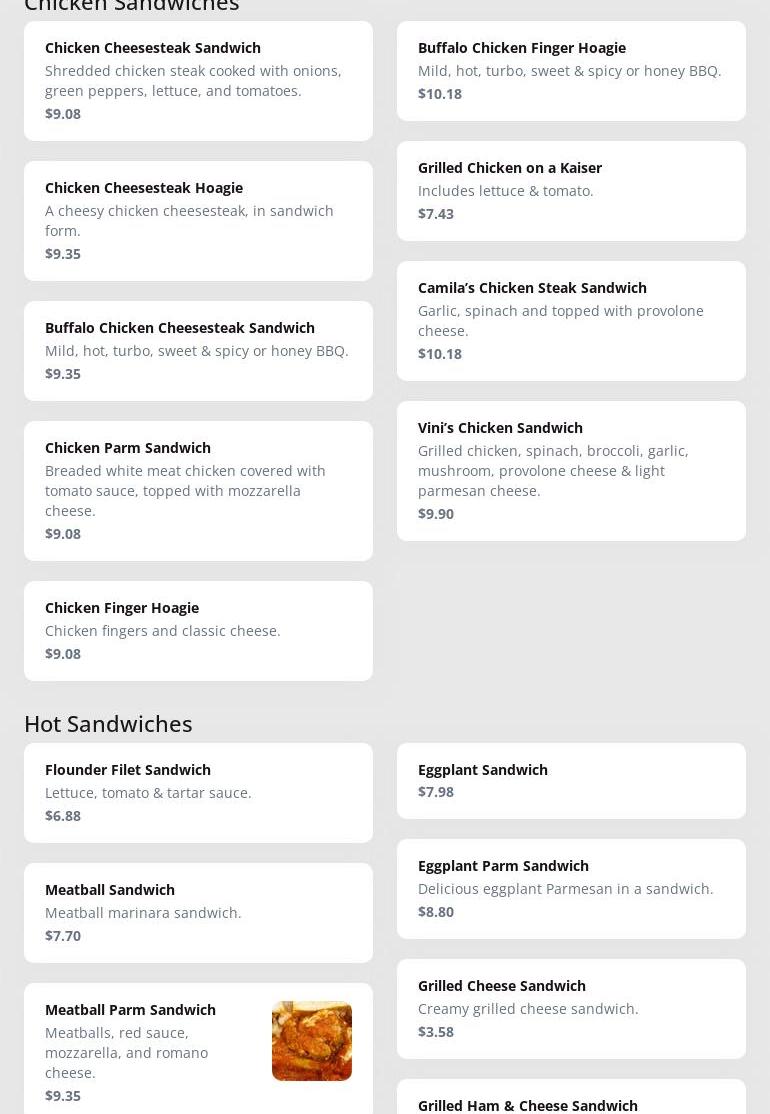Open the Chicken Finger Hoagie card
Viewport: 770px width, 1114px height.
click(198, 630)
